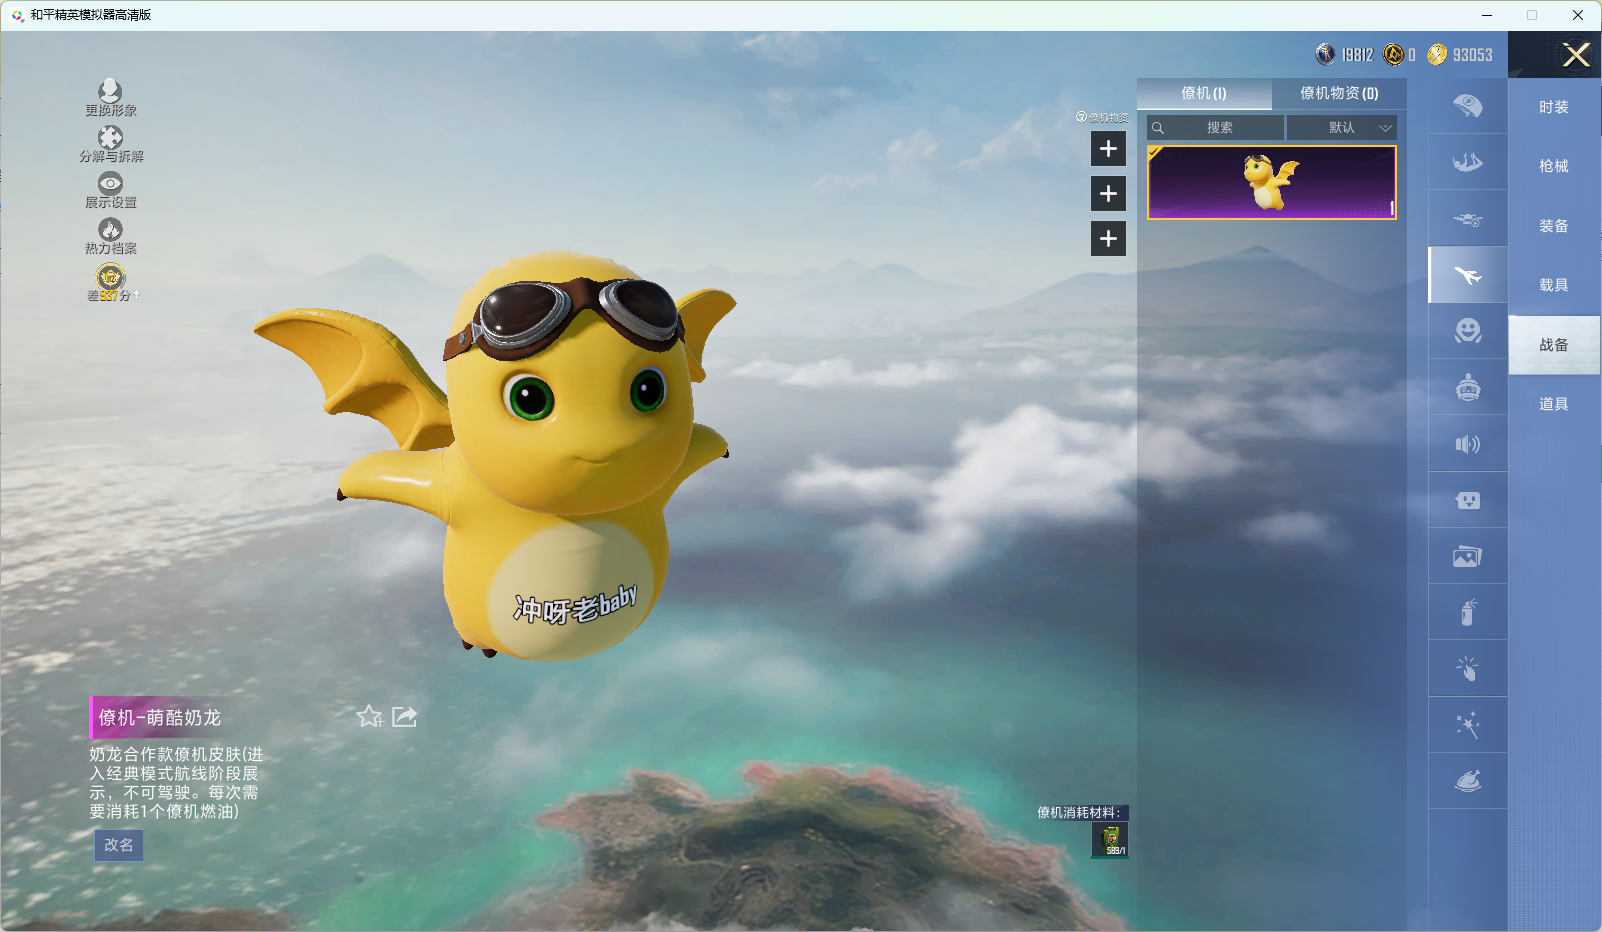This screenshot has height=932, width=1602.
Task: Select the spray can category icon
Action: (1468, 612)
